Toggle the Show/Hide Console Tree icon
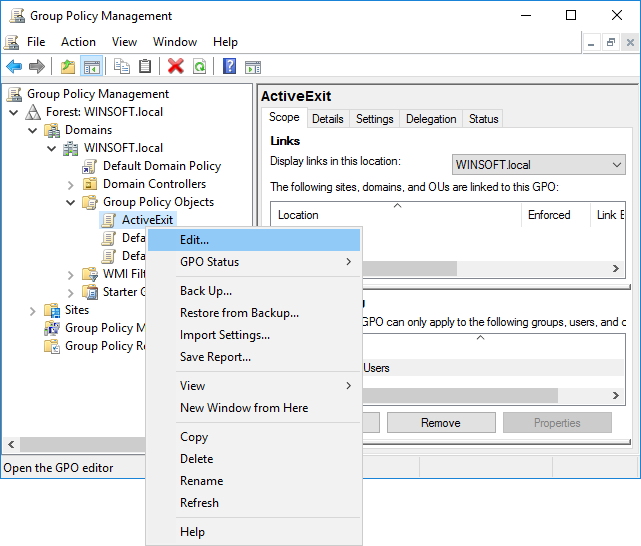 pyautogui.click(x=92, y=66)
